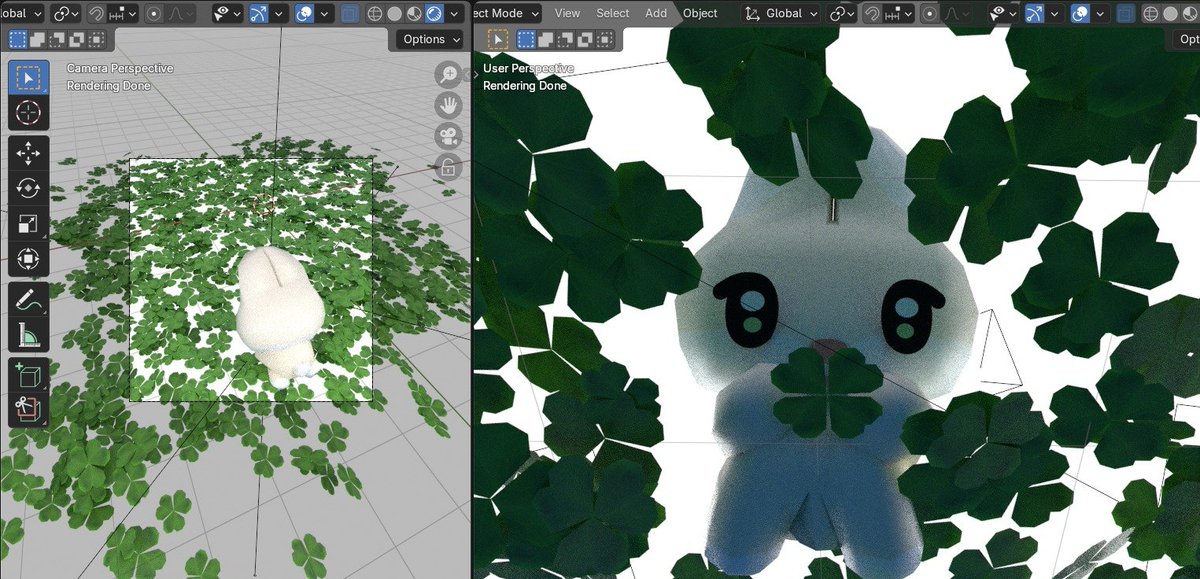The image size is (1200, 579).
Task: Pick the Add Cube tool
Action: (x=28, y=375)
